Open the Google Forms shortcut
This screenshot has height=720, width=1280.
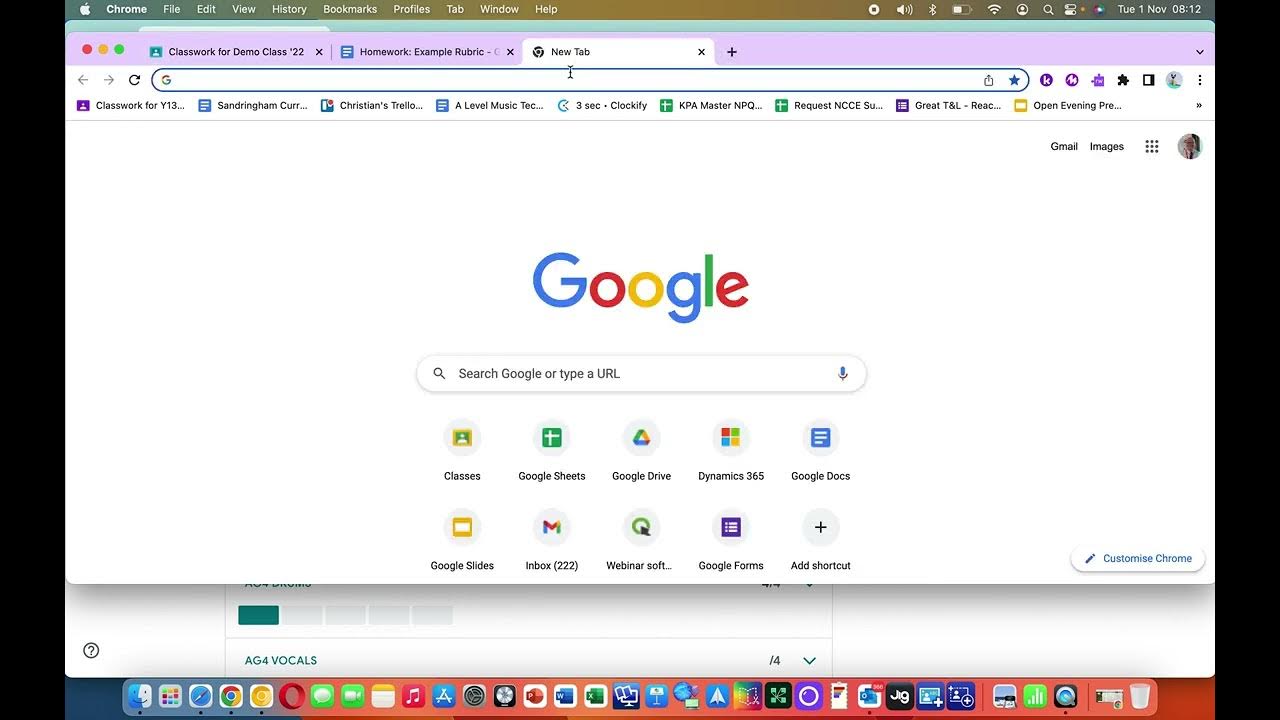(731, 540)
